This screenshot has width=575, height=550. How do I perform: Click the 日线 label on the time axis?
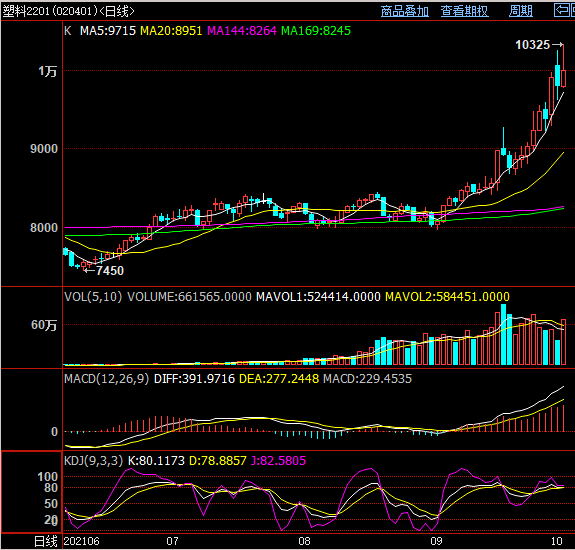(45, 541)
